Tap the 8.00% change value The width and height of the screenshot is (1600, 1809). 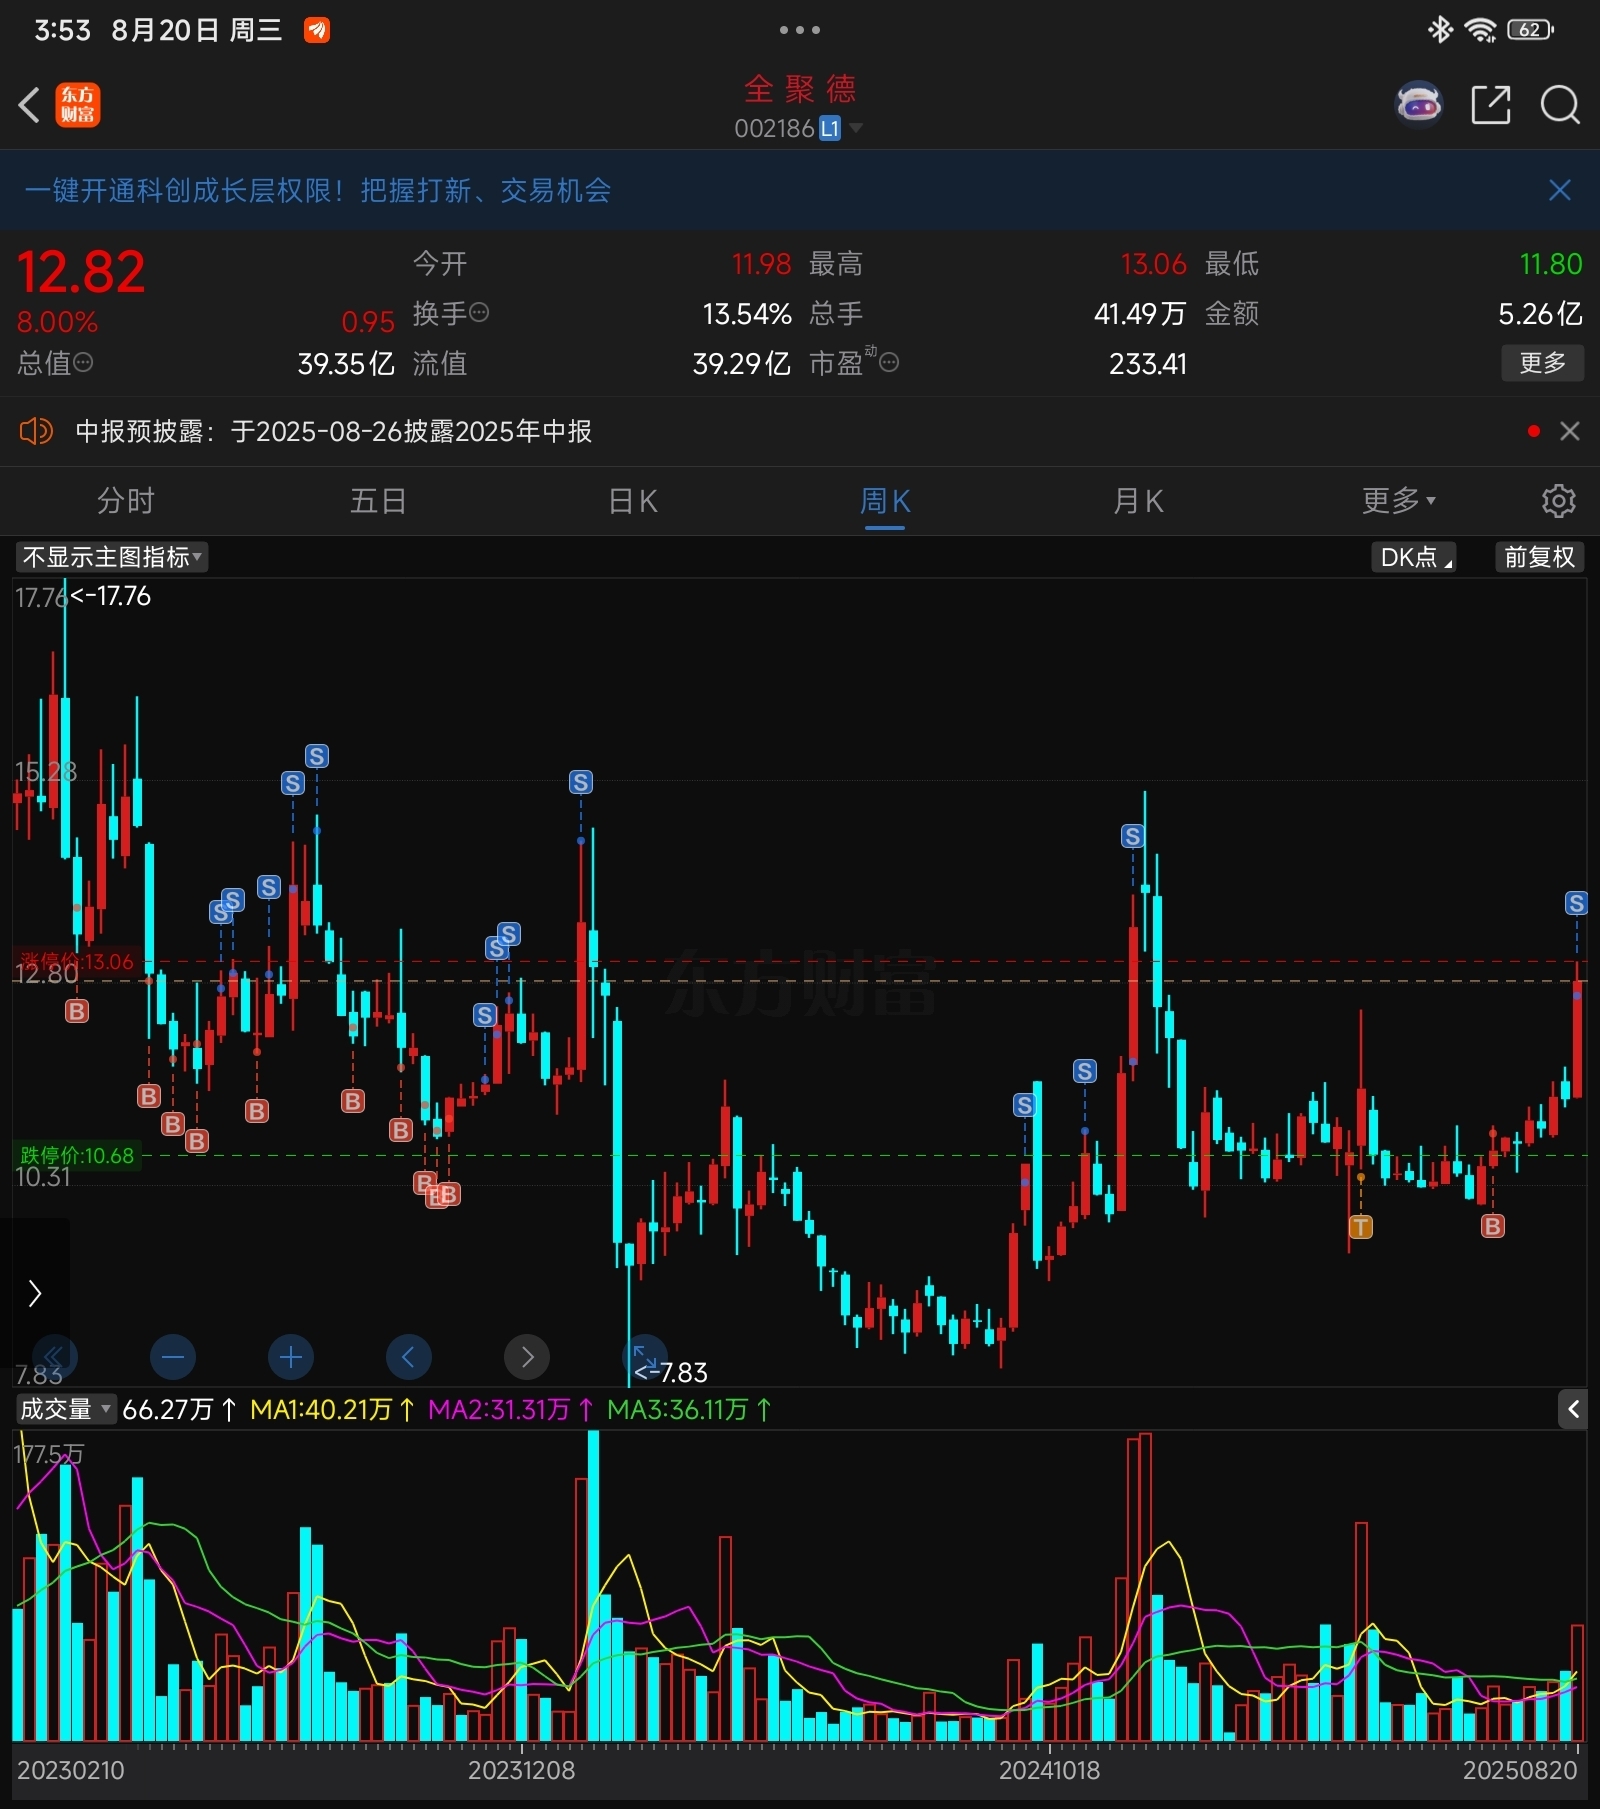57,322
